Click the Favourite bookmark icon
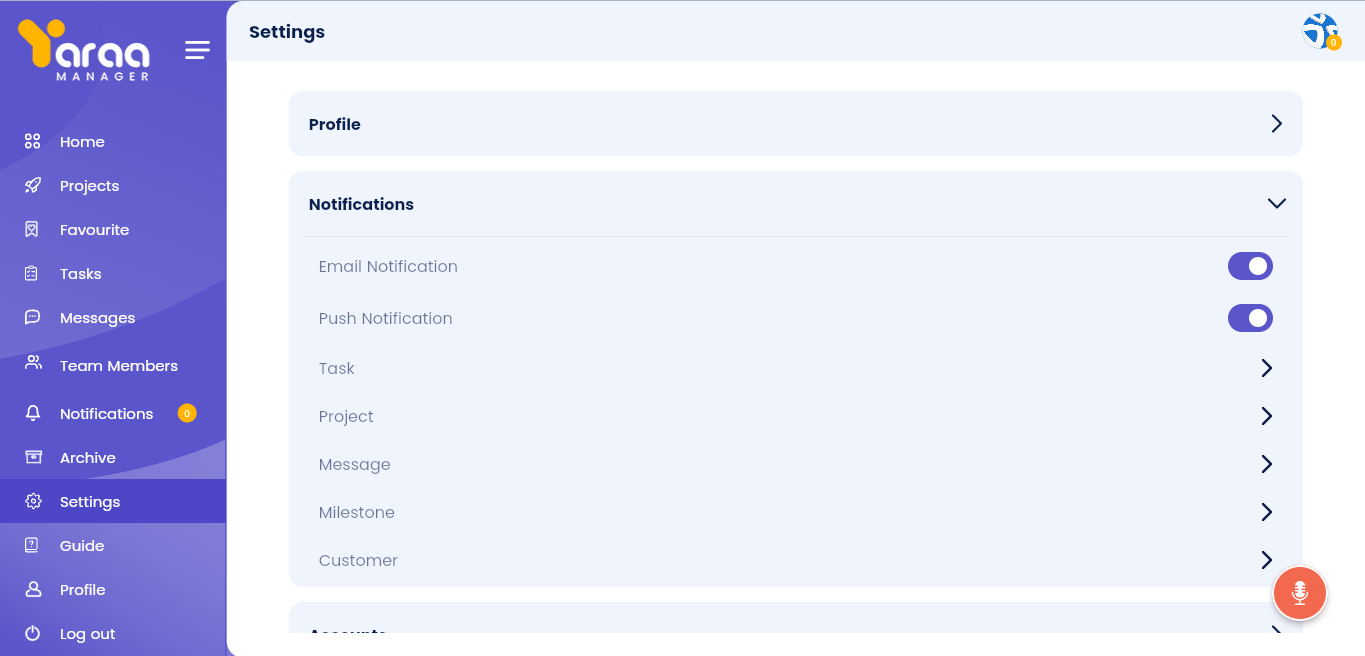 click(x=33, y=230)
